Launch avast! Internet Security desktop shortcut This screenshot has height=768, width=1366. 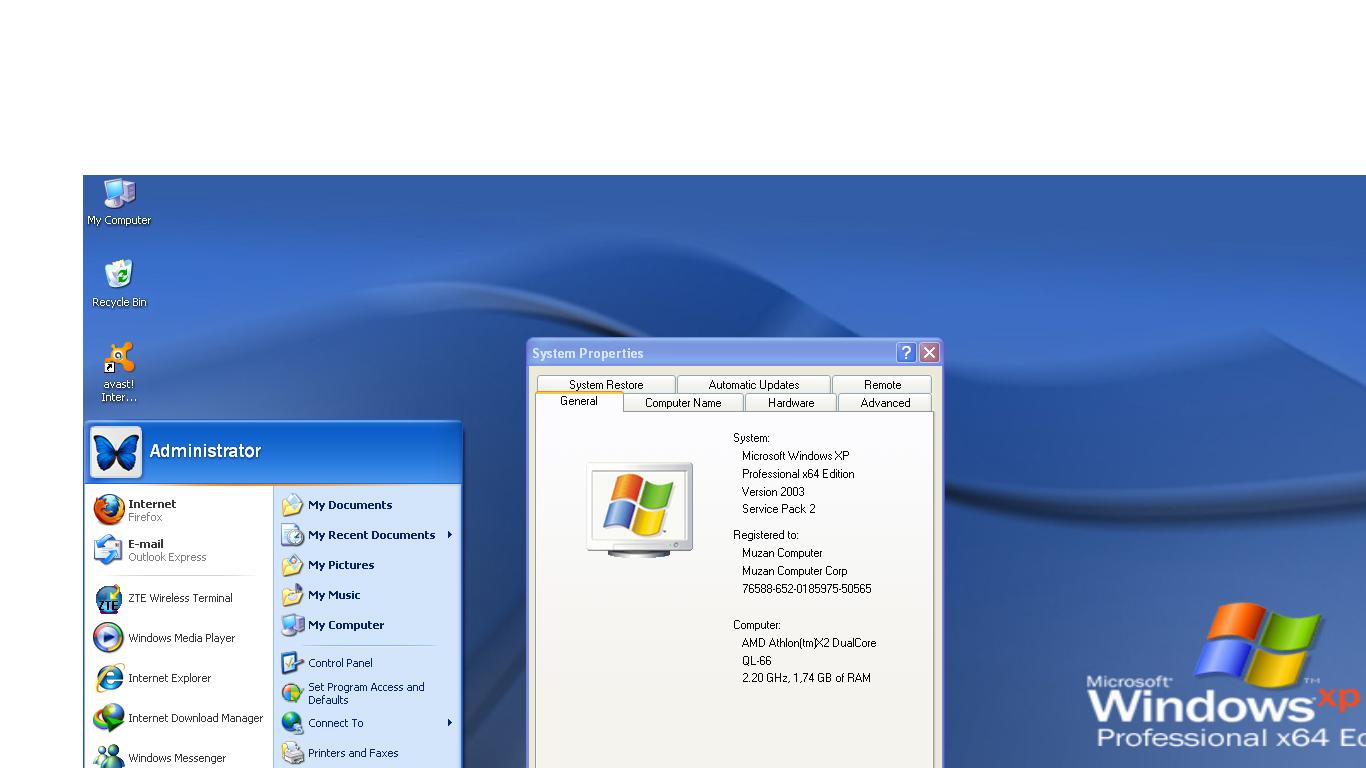(119, 372)
